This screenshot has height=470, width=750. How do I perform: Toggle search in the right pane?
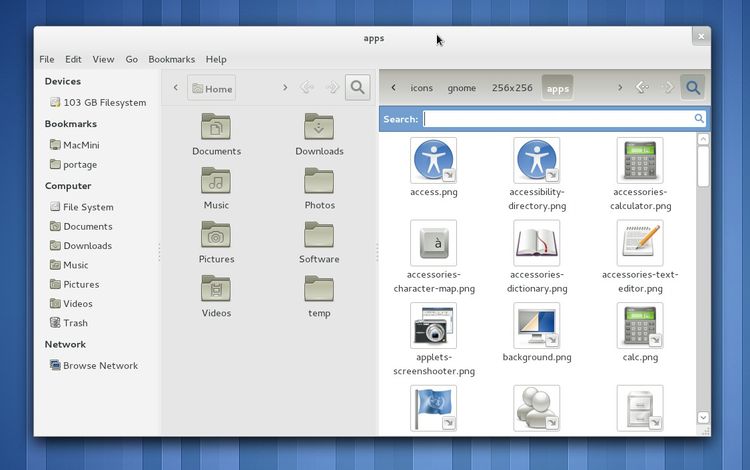pyautogui.click(x=692, y=88)
